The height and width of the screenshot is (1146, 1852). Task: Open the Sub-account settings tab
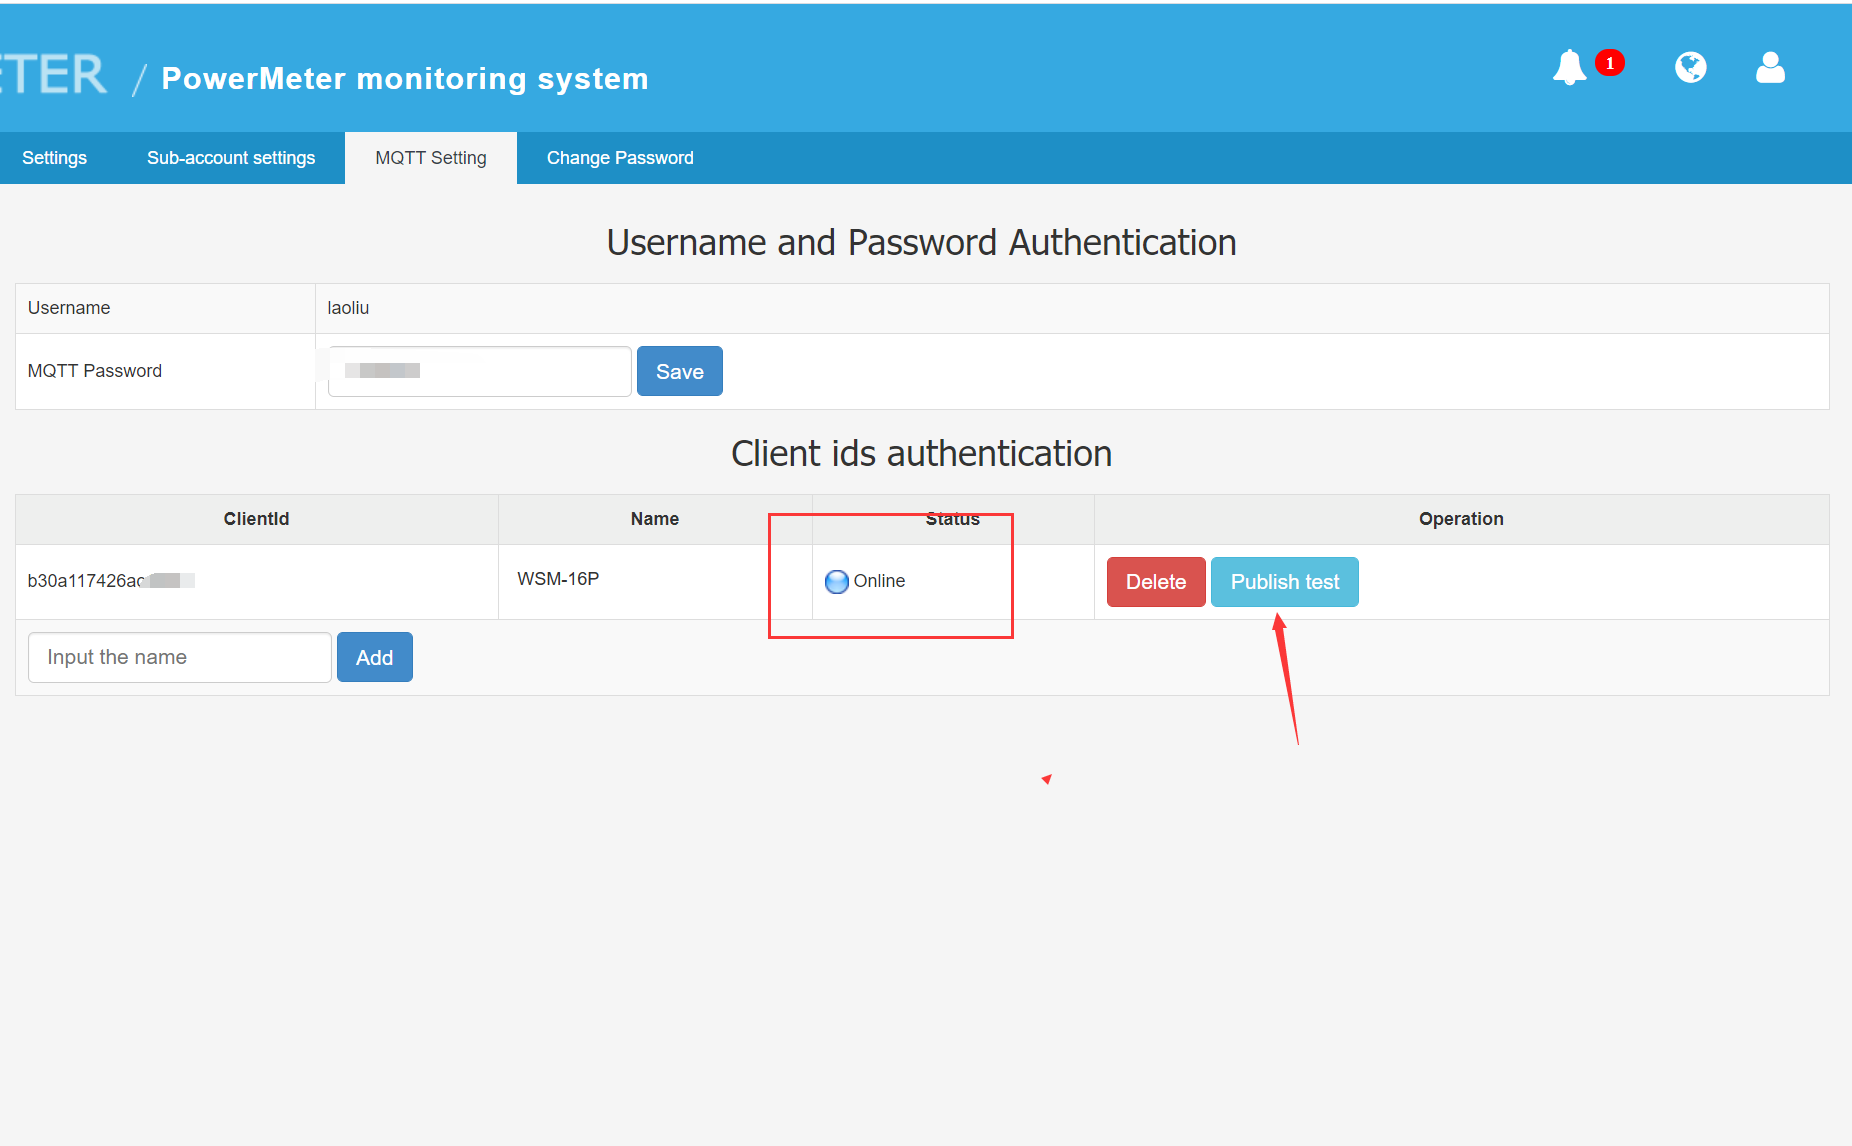[x=231, y=158]
